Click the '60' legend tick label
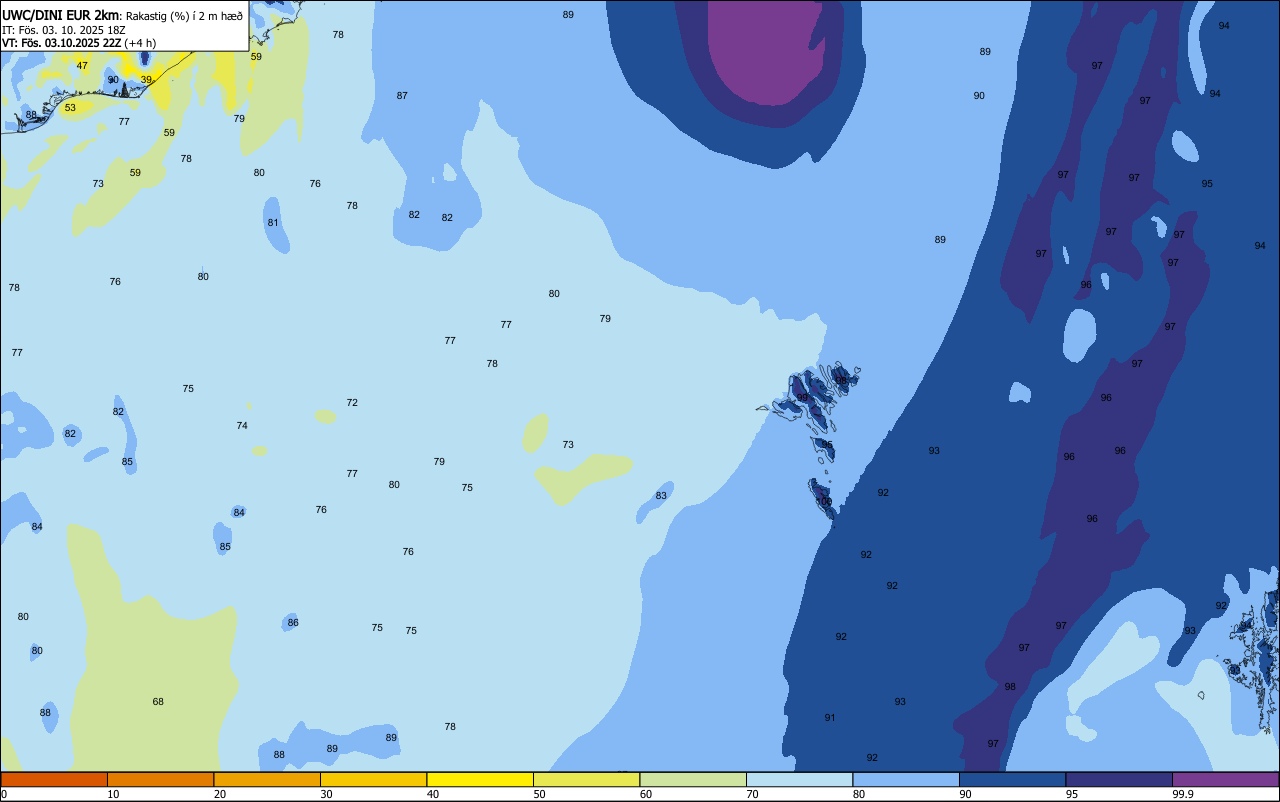This screenshot has height=802, width=1280. tap(646, 794)
